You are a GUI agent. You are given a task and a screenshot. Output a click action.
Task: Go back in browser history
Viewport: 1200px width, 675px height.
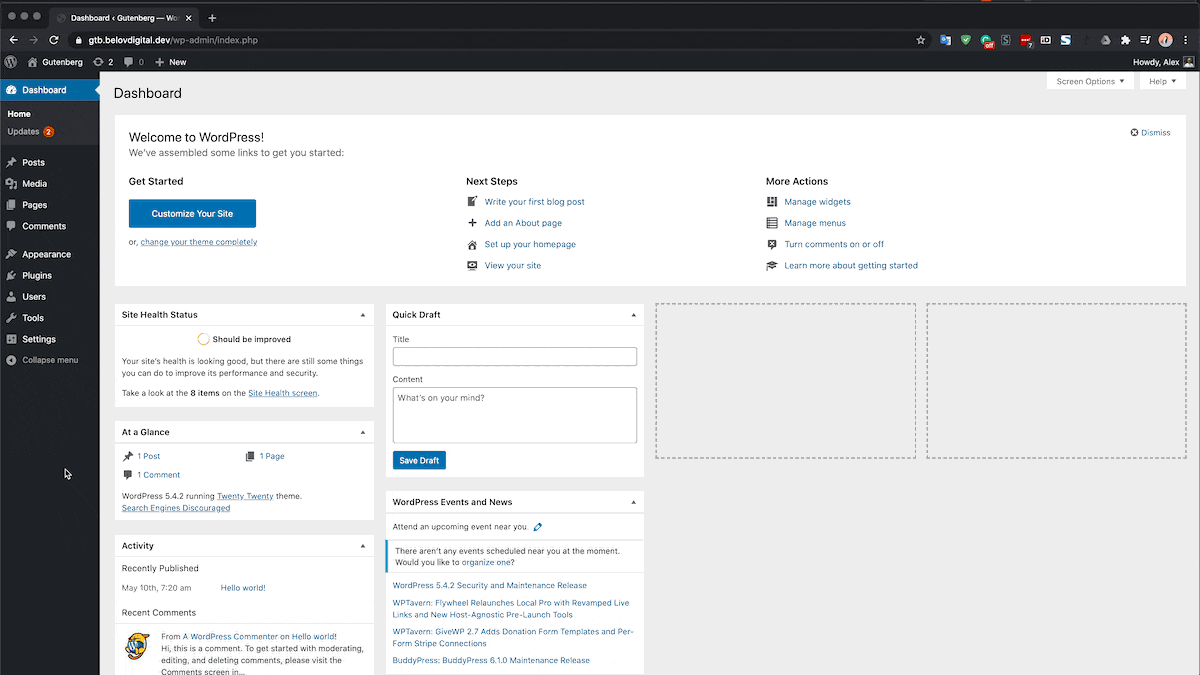pos(13,40)
